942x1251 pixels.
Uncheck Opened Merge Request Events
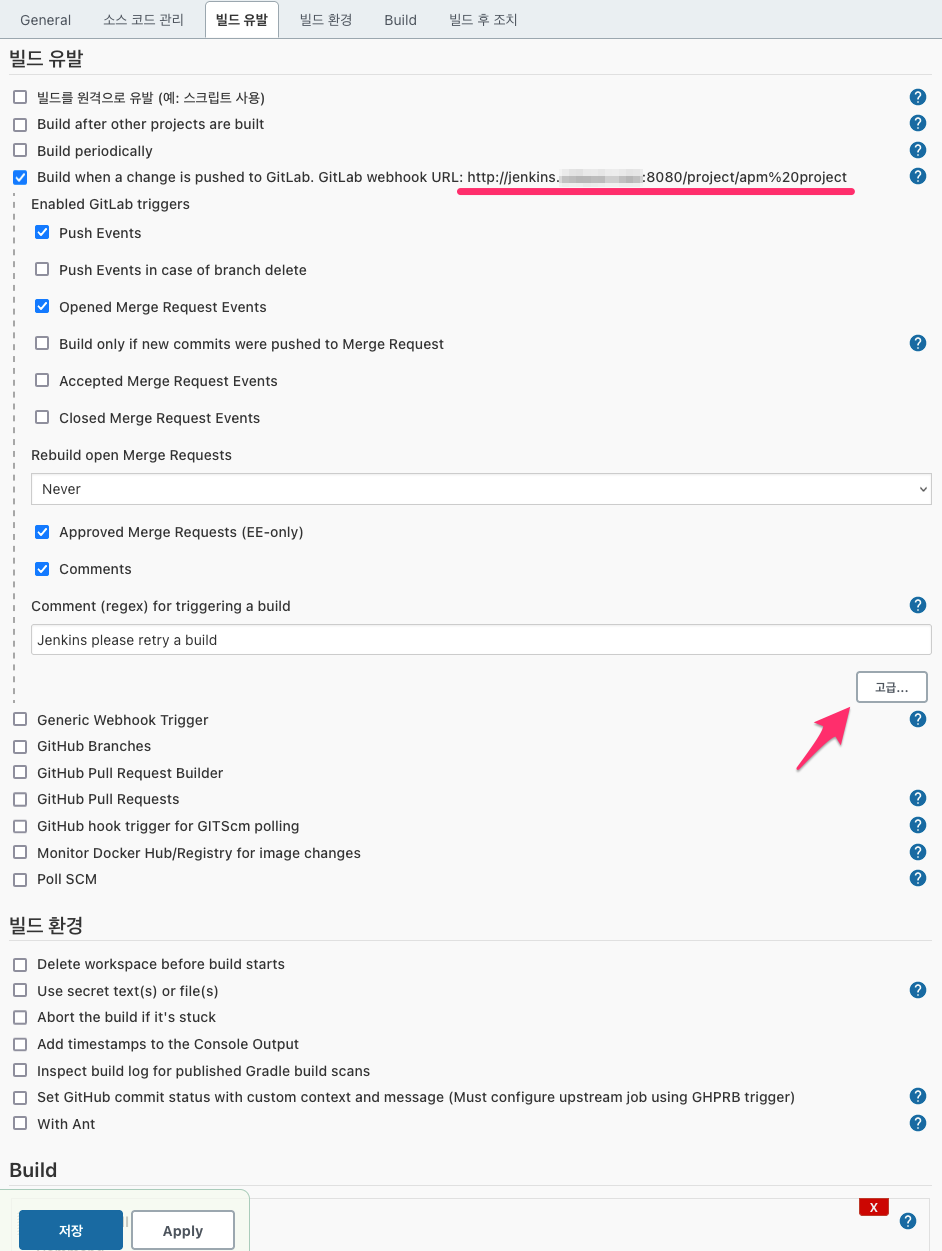pos(42,306)
